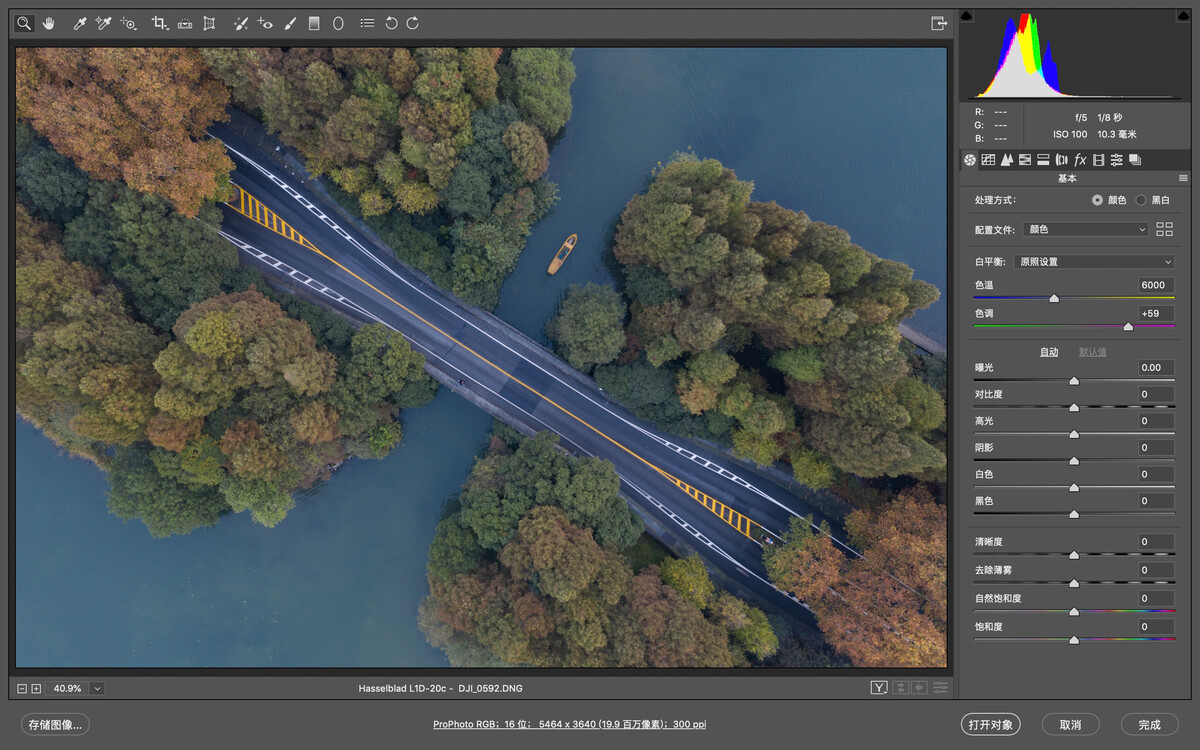Toggle full screen mode icon
Viewport: 1200px width, 750px height.
[938, 22]
